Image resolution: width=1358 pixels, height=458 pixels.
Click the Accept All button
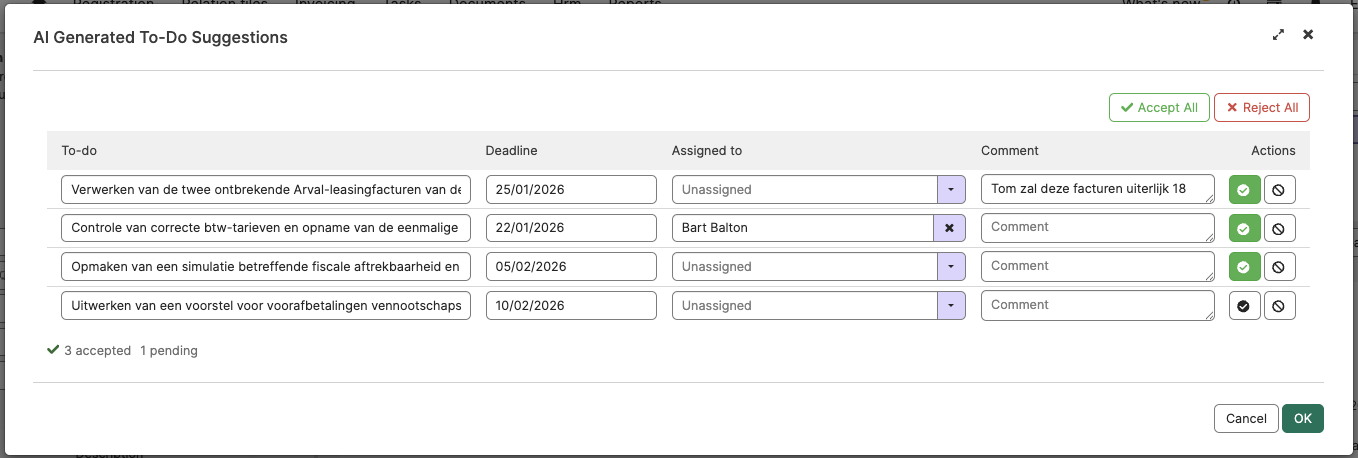[1159, 108]
